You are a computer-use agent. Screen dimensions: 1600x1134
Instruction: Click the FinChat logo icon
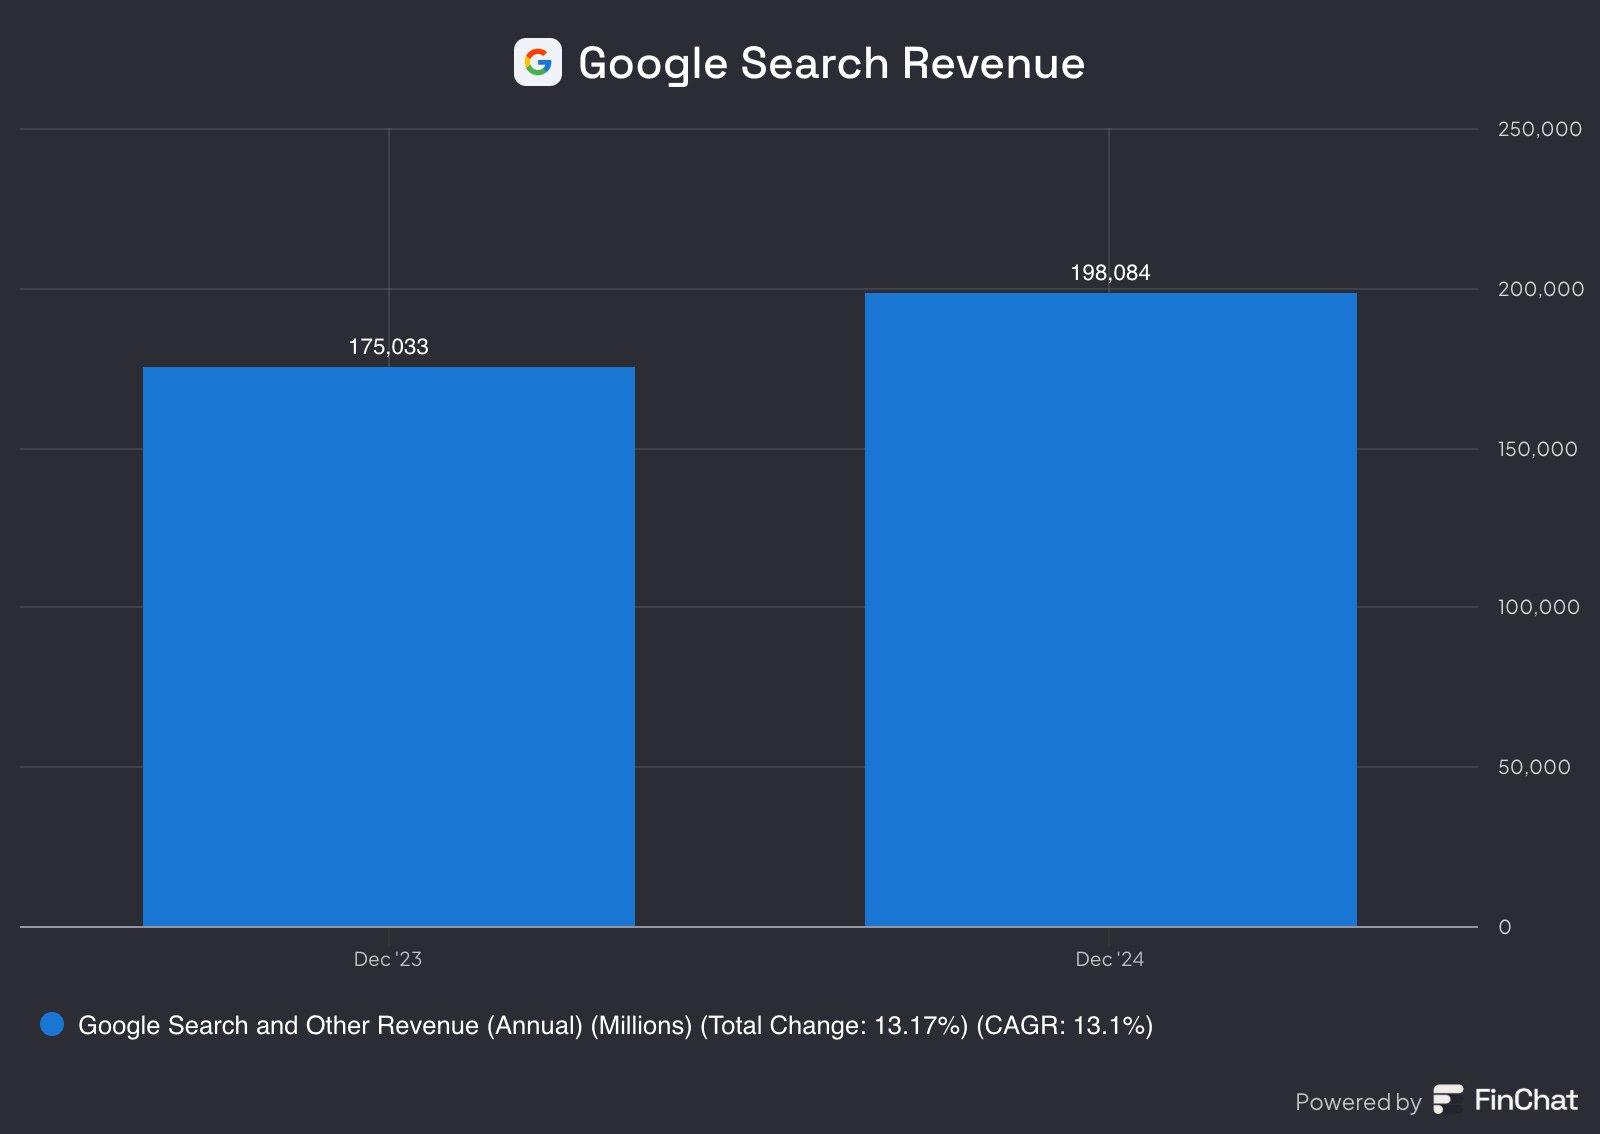pyautogui.click(x=1448, y=1099)
